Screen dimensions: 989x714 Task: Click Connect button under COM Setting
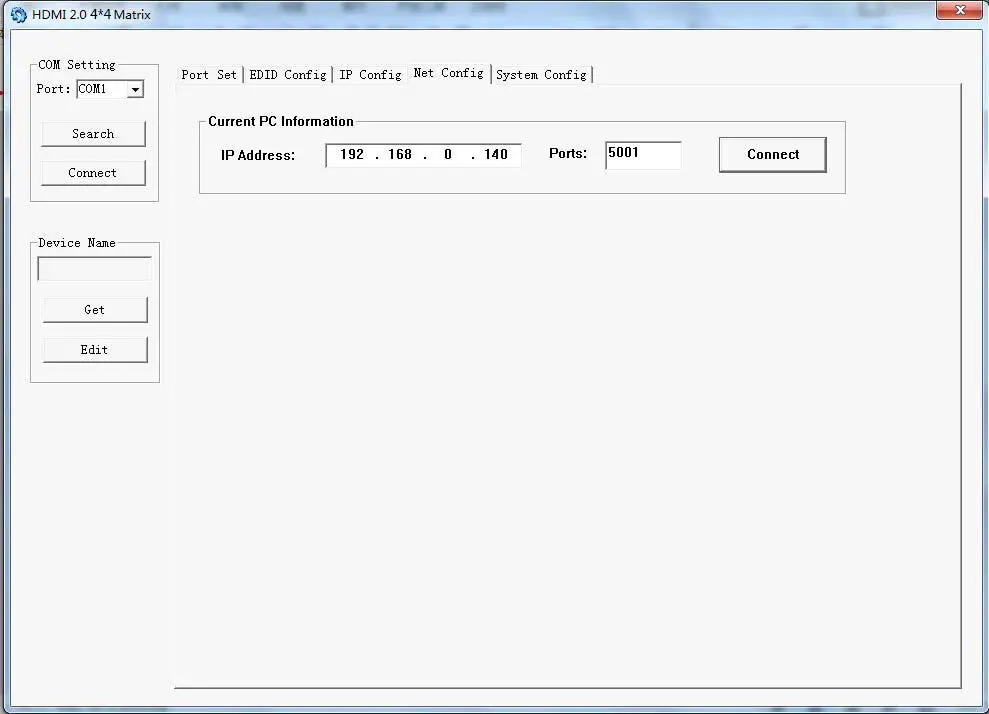[x=93, y=173]
